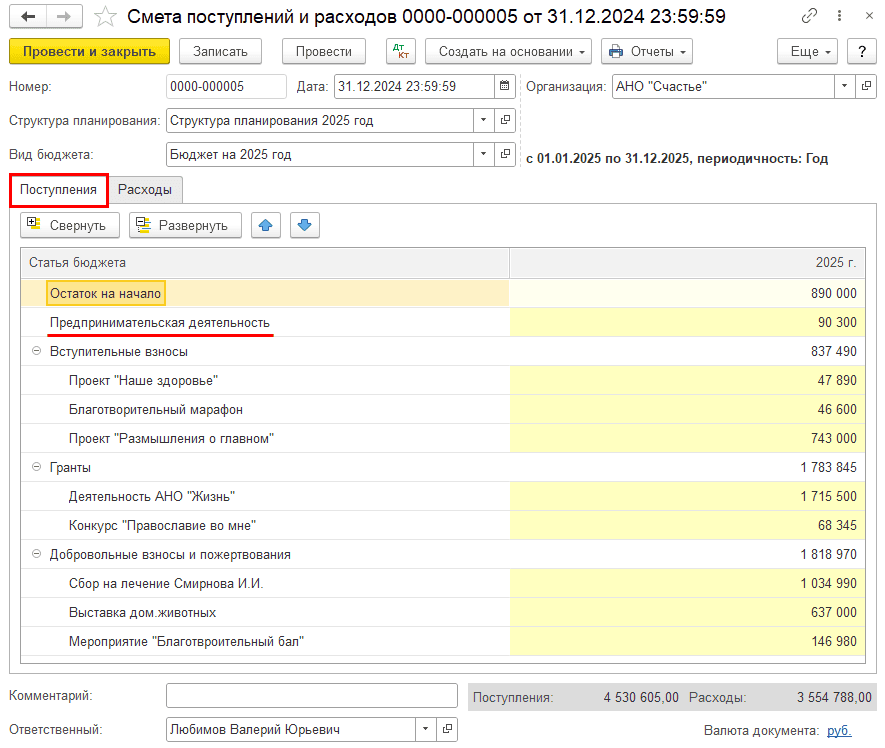Click the back navigation arrow
This screenshot has width=885, height=748.
point(28,17)
